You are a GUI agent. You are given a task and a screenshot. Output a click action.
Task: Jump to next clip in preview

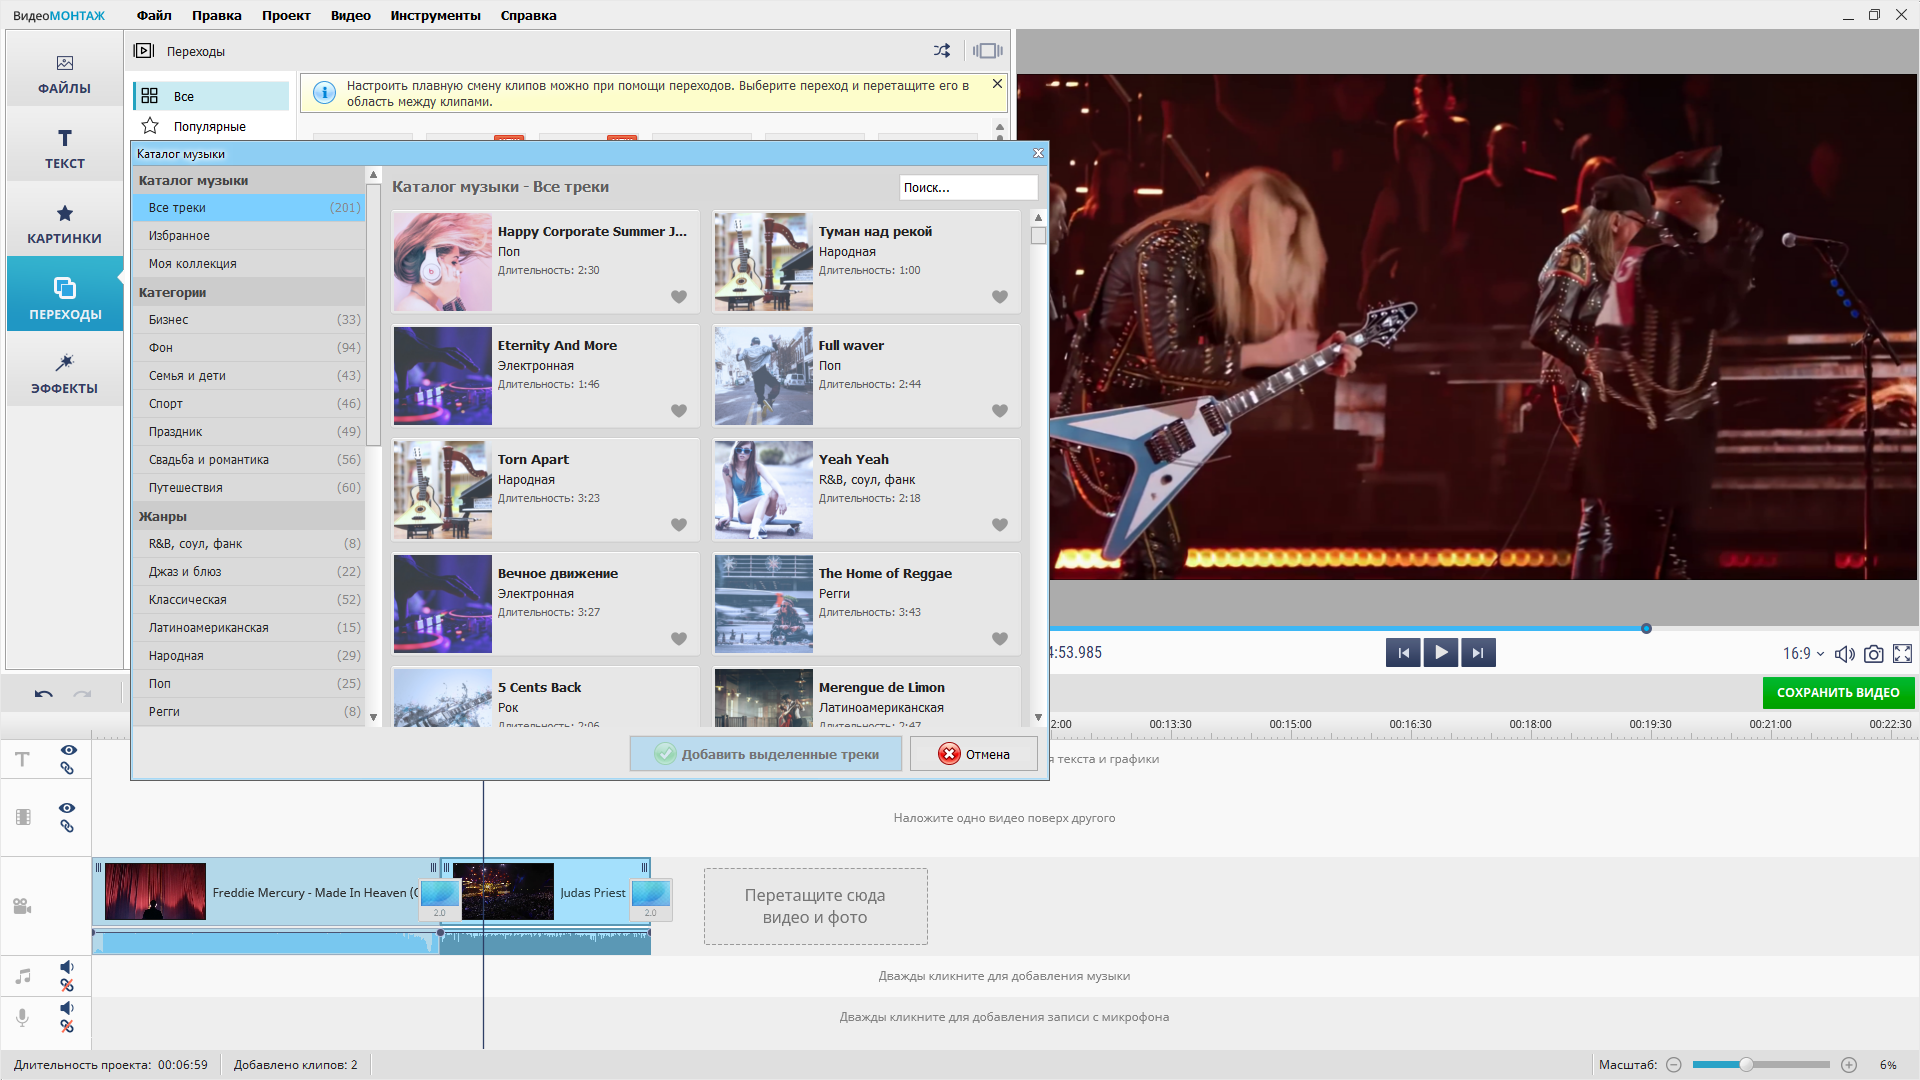(x=1478, y=653)
